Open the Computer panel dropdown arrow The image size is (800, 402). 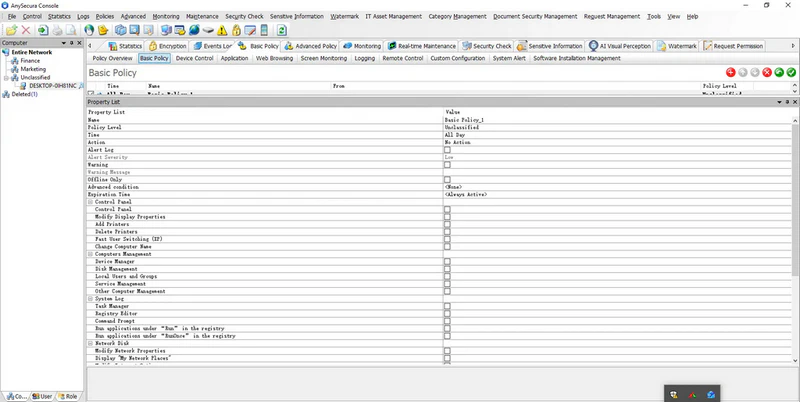pyautogui.click(x=64, y=43)
